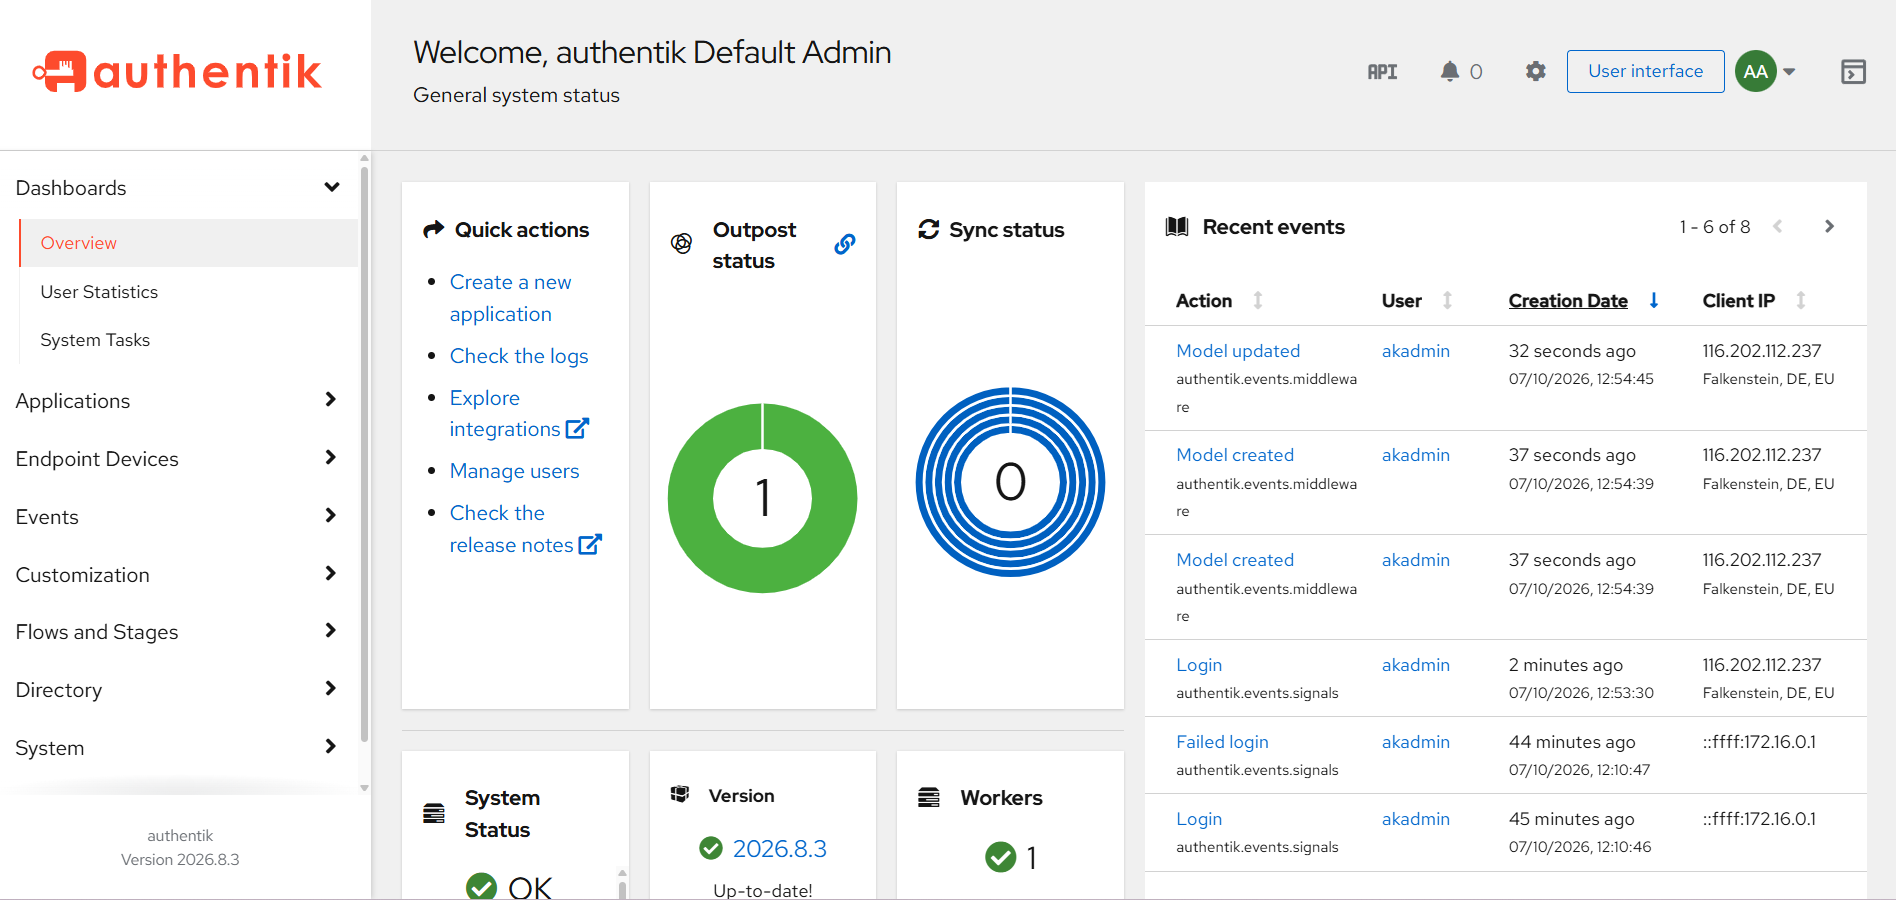
Task: Switch to the User interface
Action: point(1645,72)
